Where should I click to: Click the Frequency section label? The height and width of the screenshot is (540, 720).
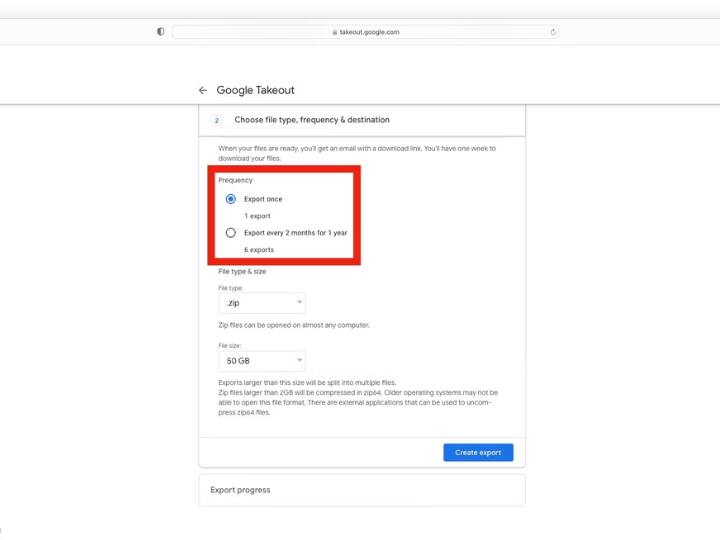235,180
